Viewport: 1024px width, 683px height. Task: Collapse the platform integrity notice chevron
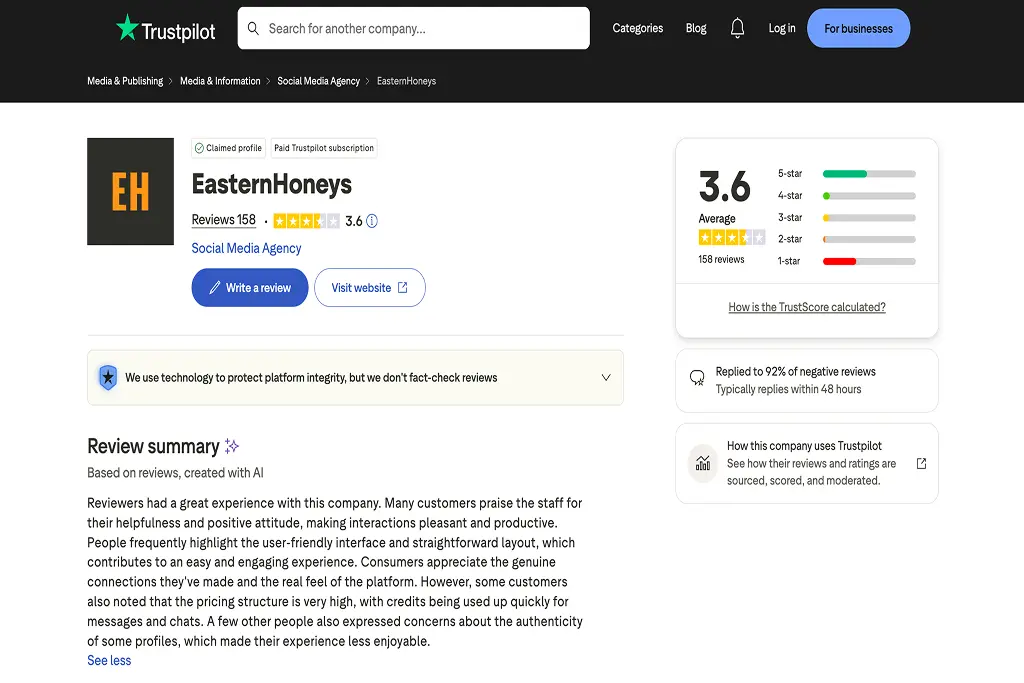click(x=605, y=377)
